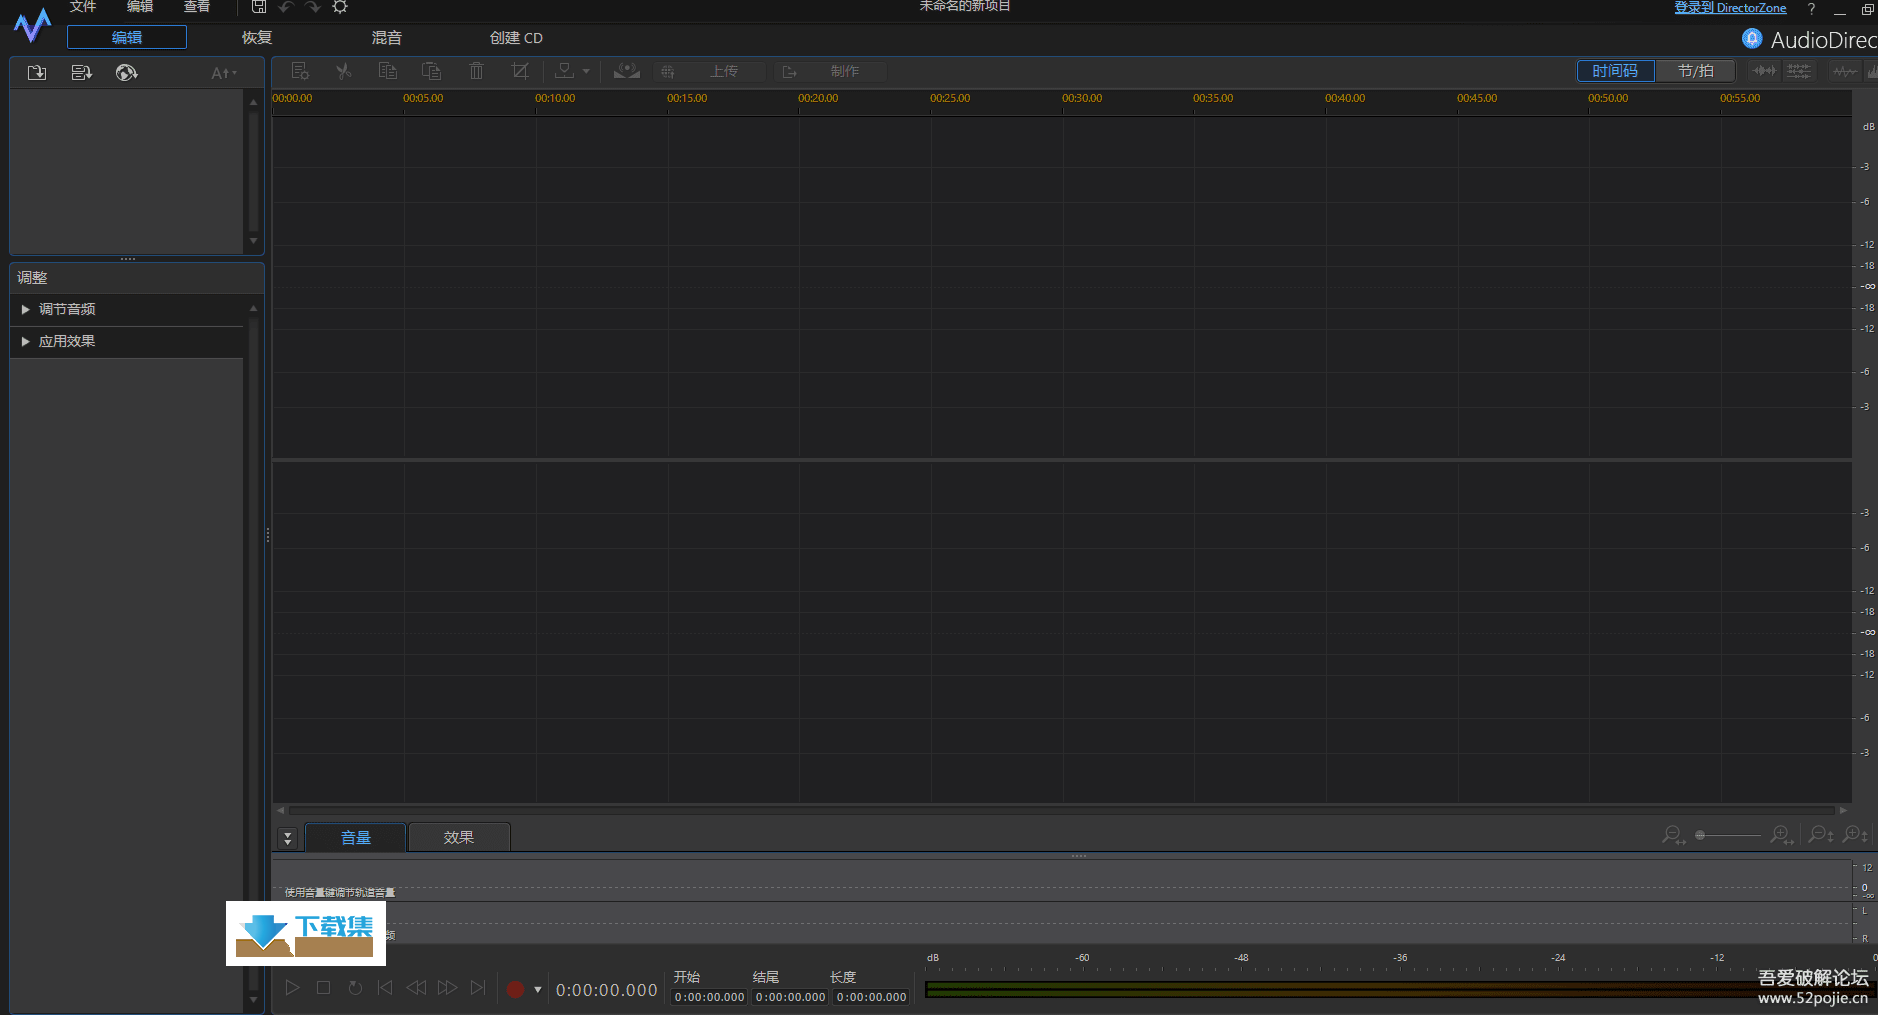
Task: Select the 节/拍 beat mode
Action: 1696,71
